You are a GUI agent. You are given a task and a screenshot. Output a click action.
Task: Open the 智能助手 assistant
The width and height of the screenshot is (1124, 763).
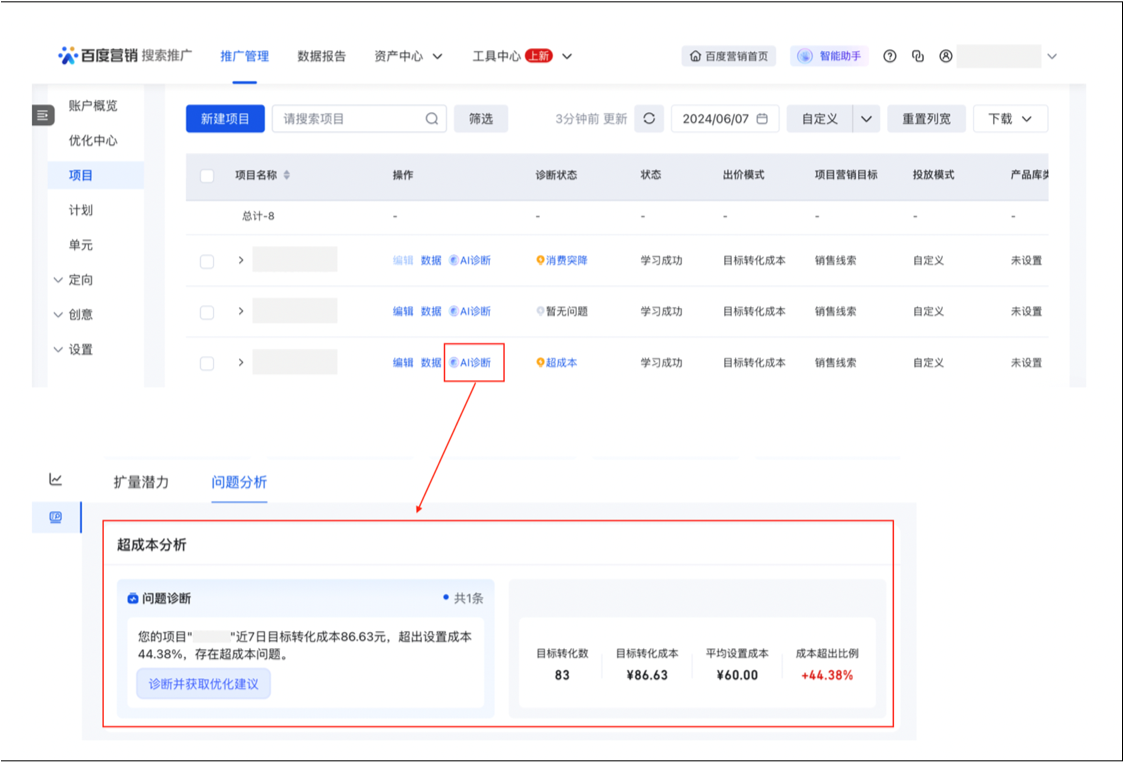829,56
